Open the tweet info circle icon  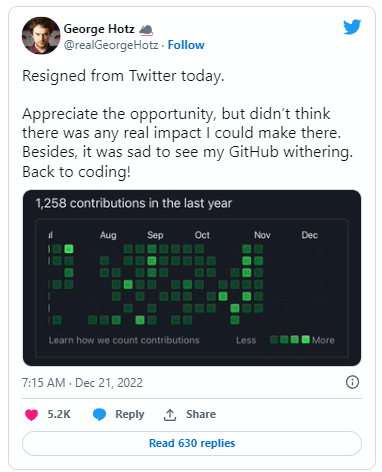pyautogui.click(x=352, y=382)
